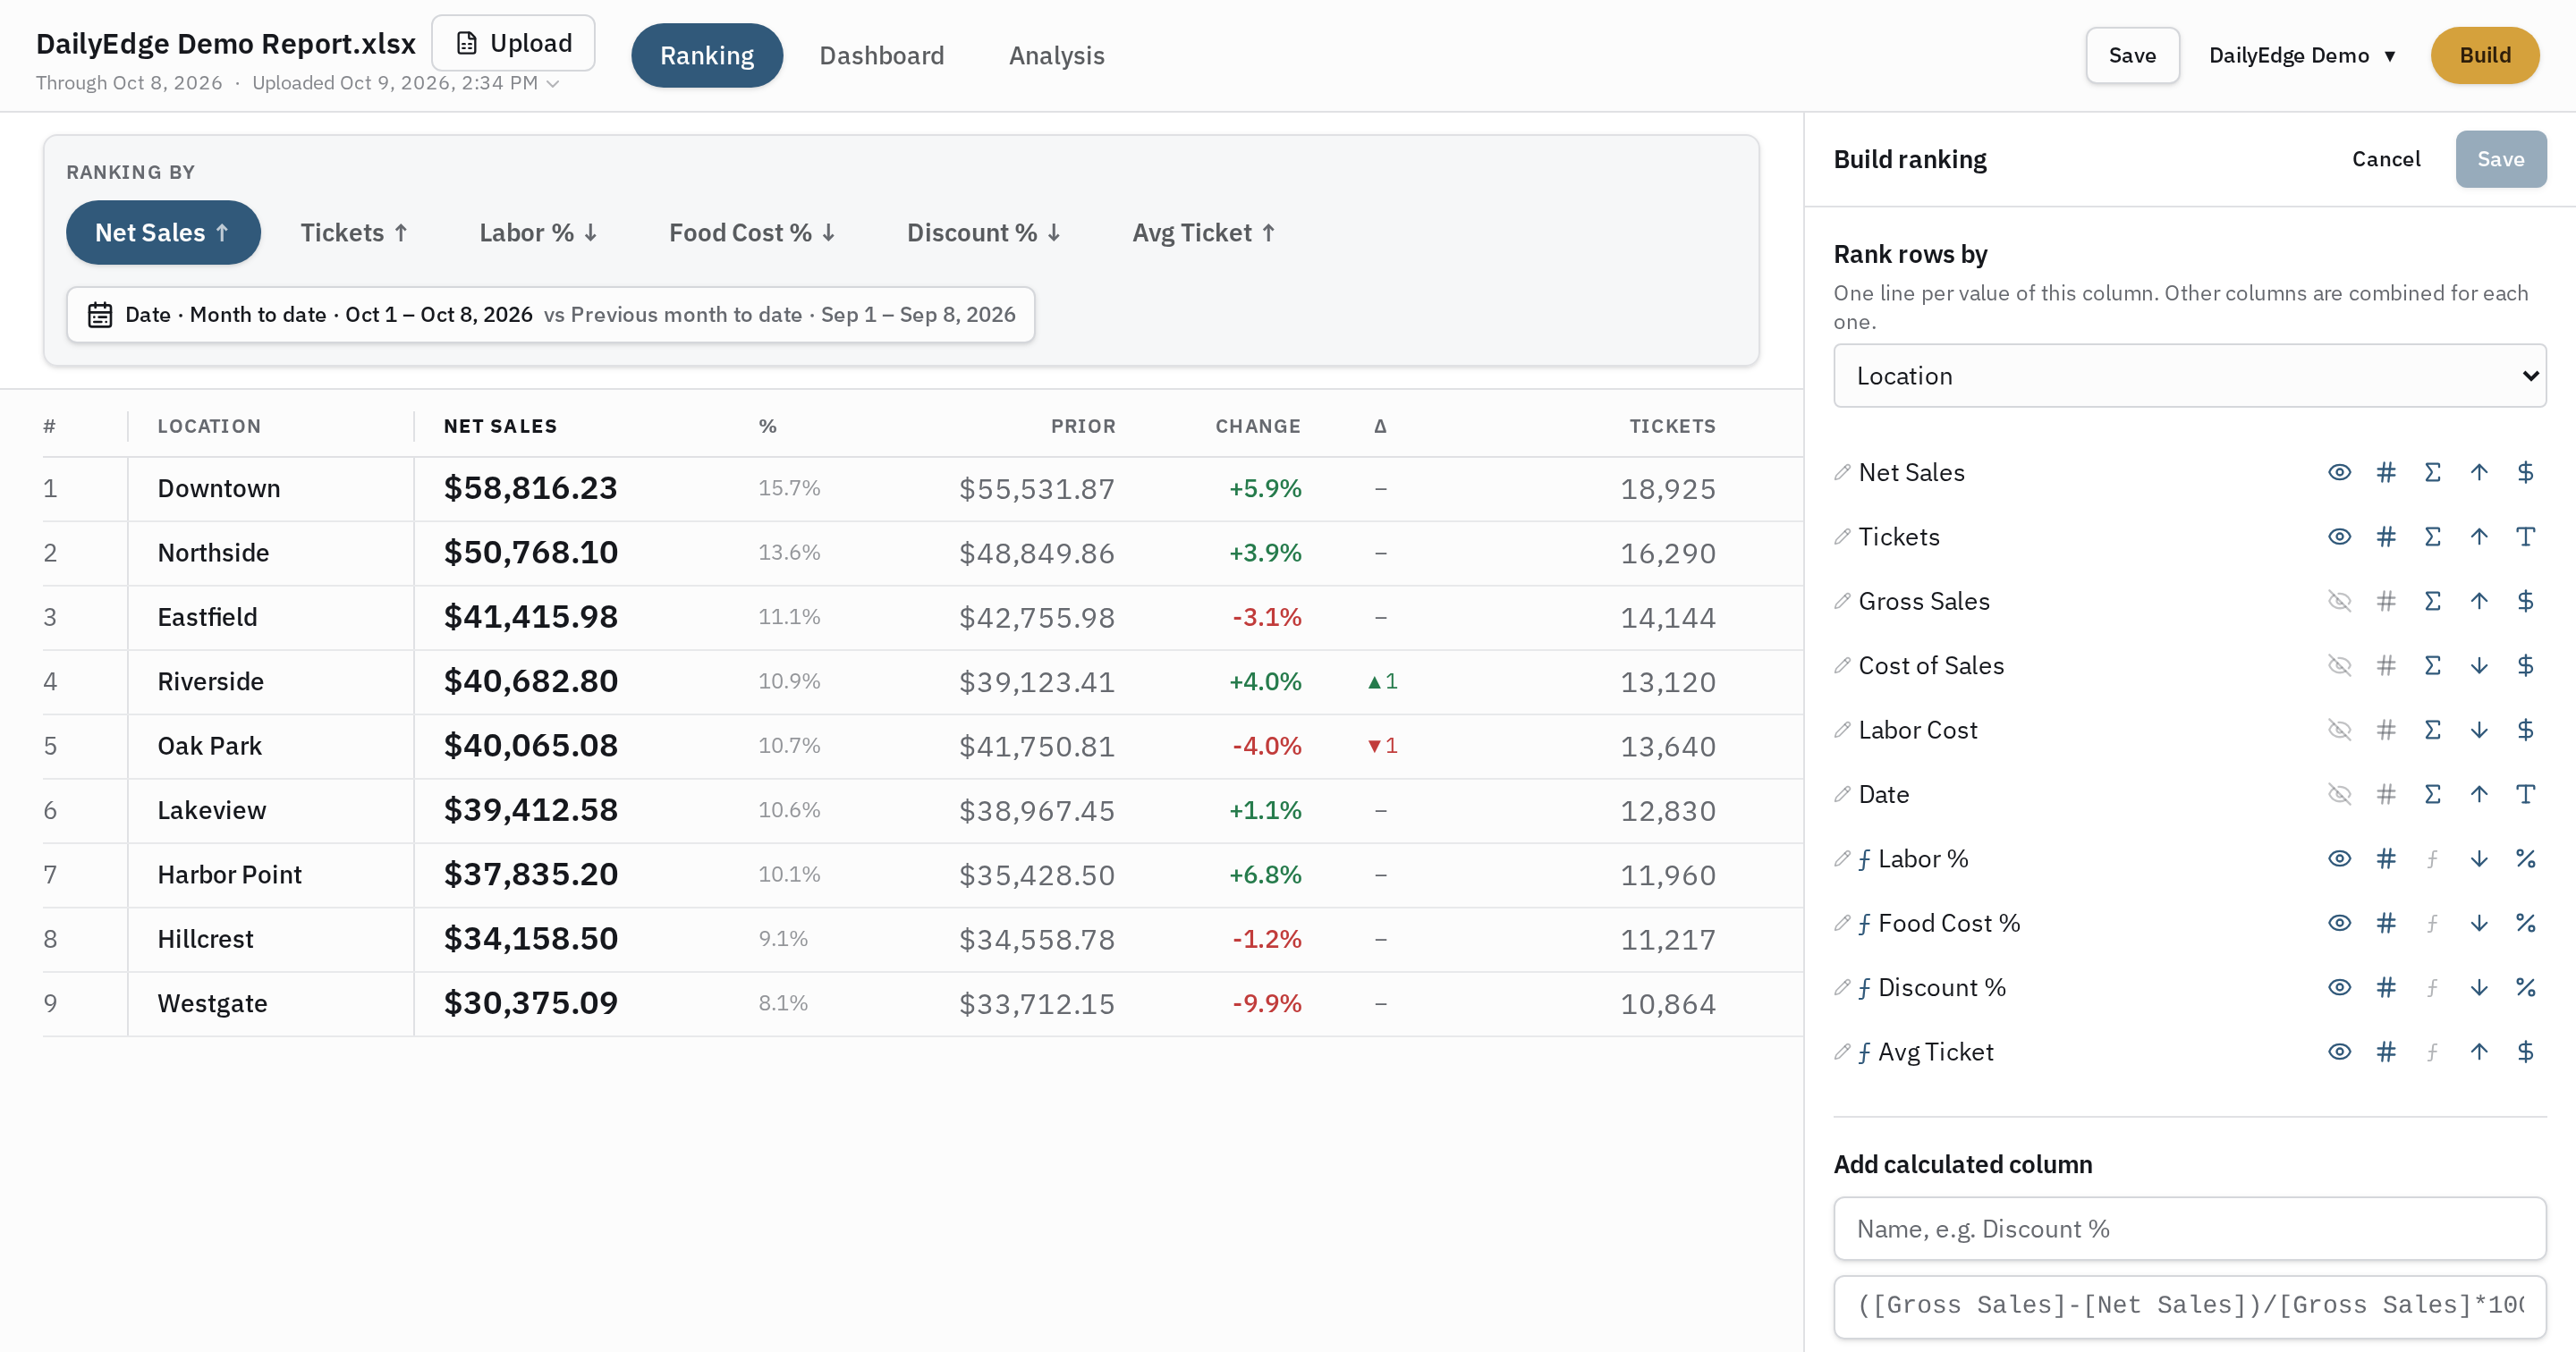Show the Labor Cost column via crossed eye
The image size is (2576, 1352).
click(2340, 730)
